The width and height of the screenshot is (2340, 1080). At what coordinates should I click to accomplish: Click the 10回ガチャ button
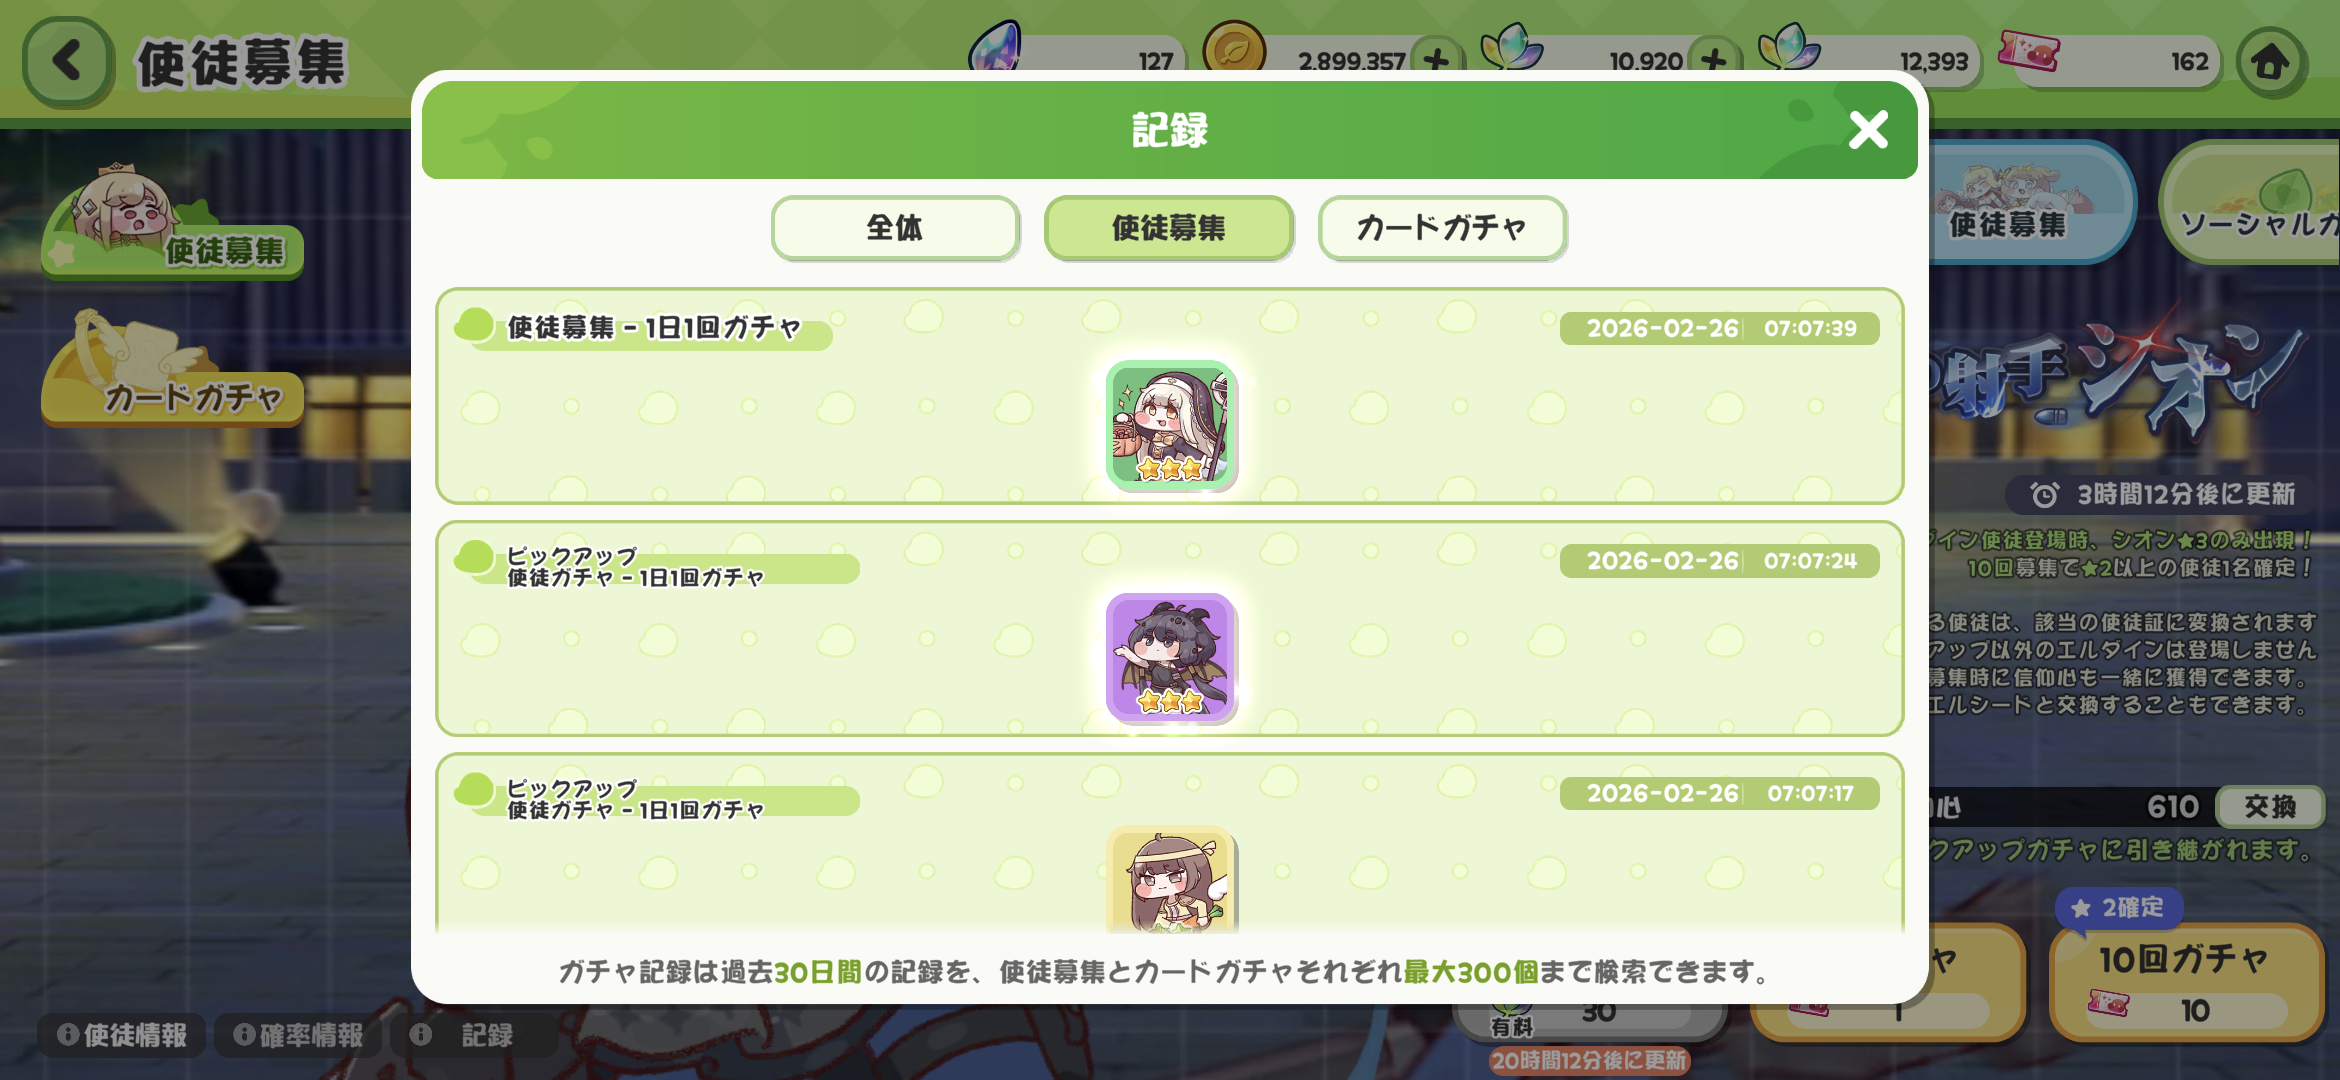(x=2186, y=982)
